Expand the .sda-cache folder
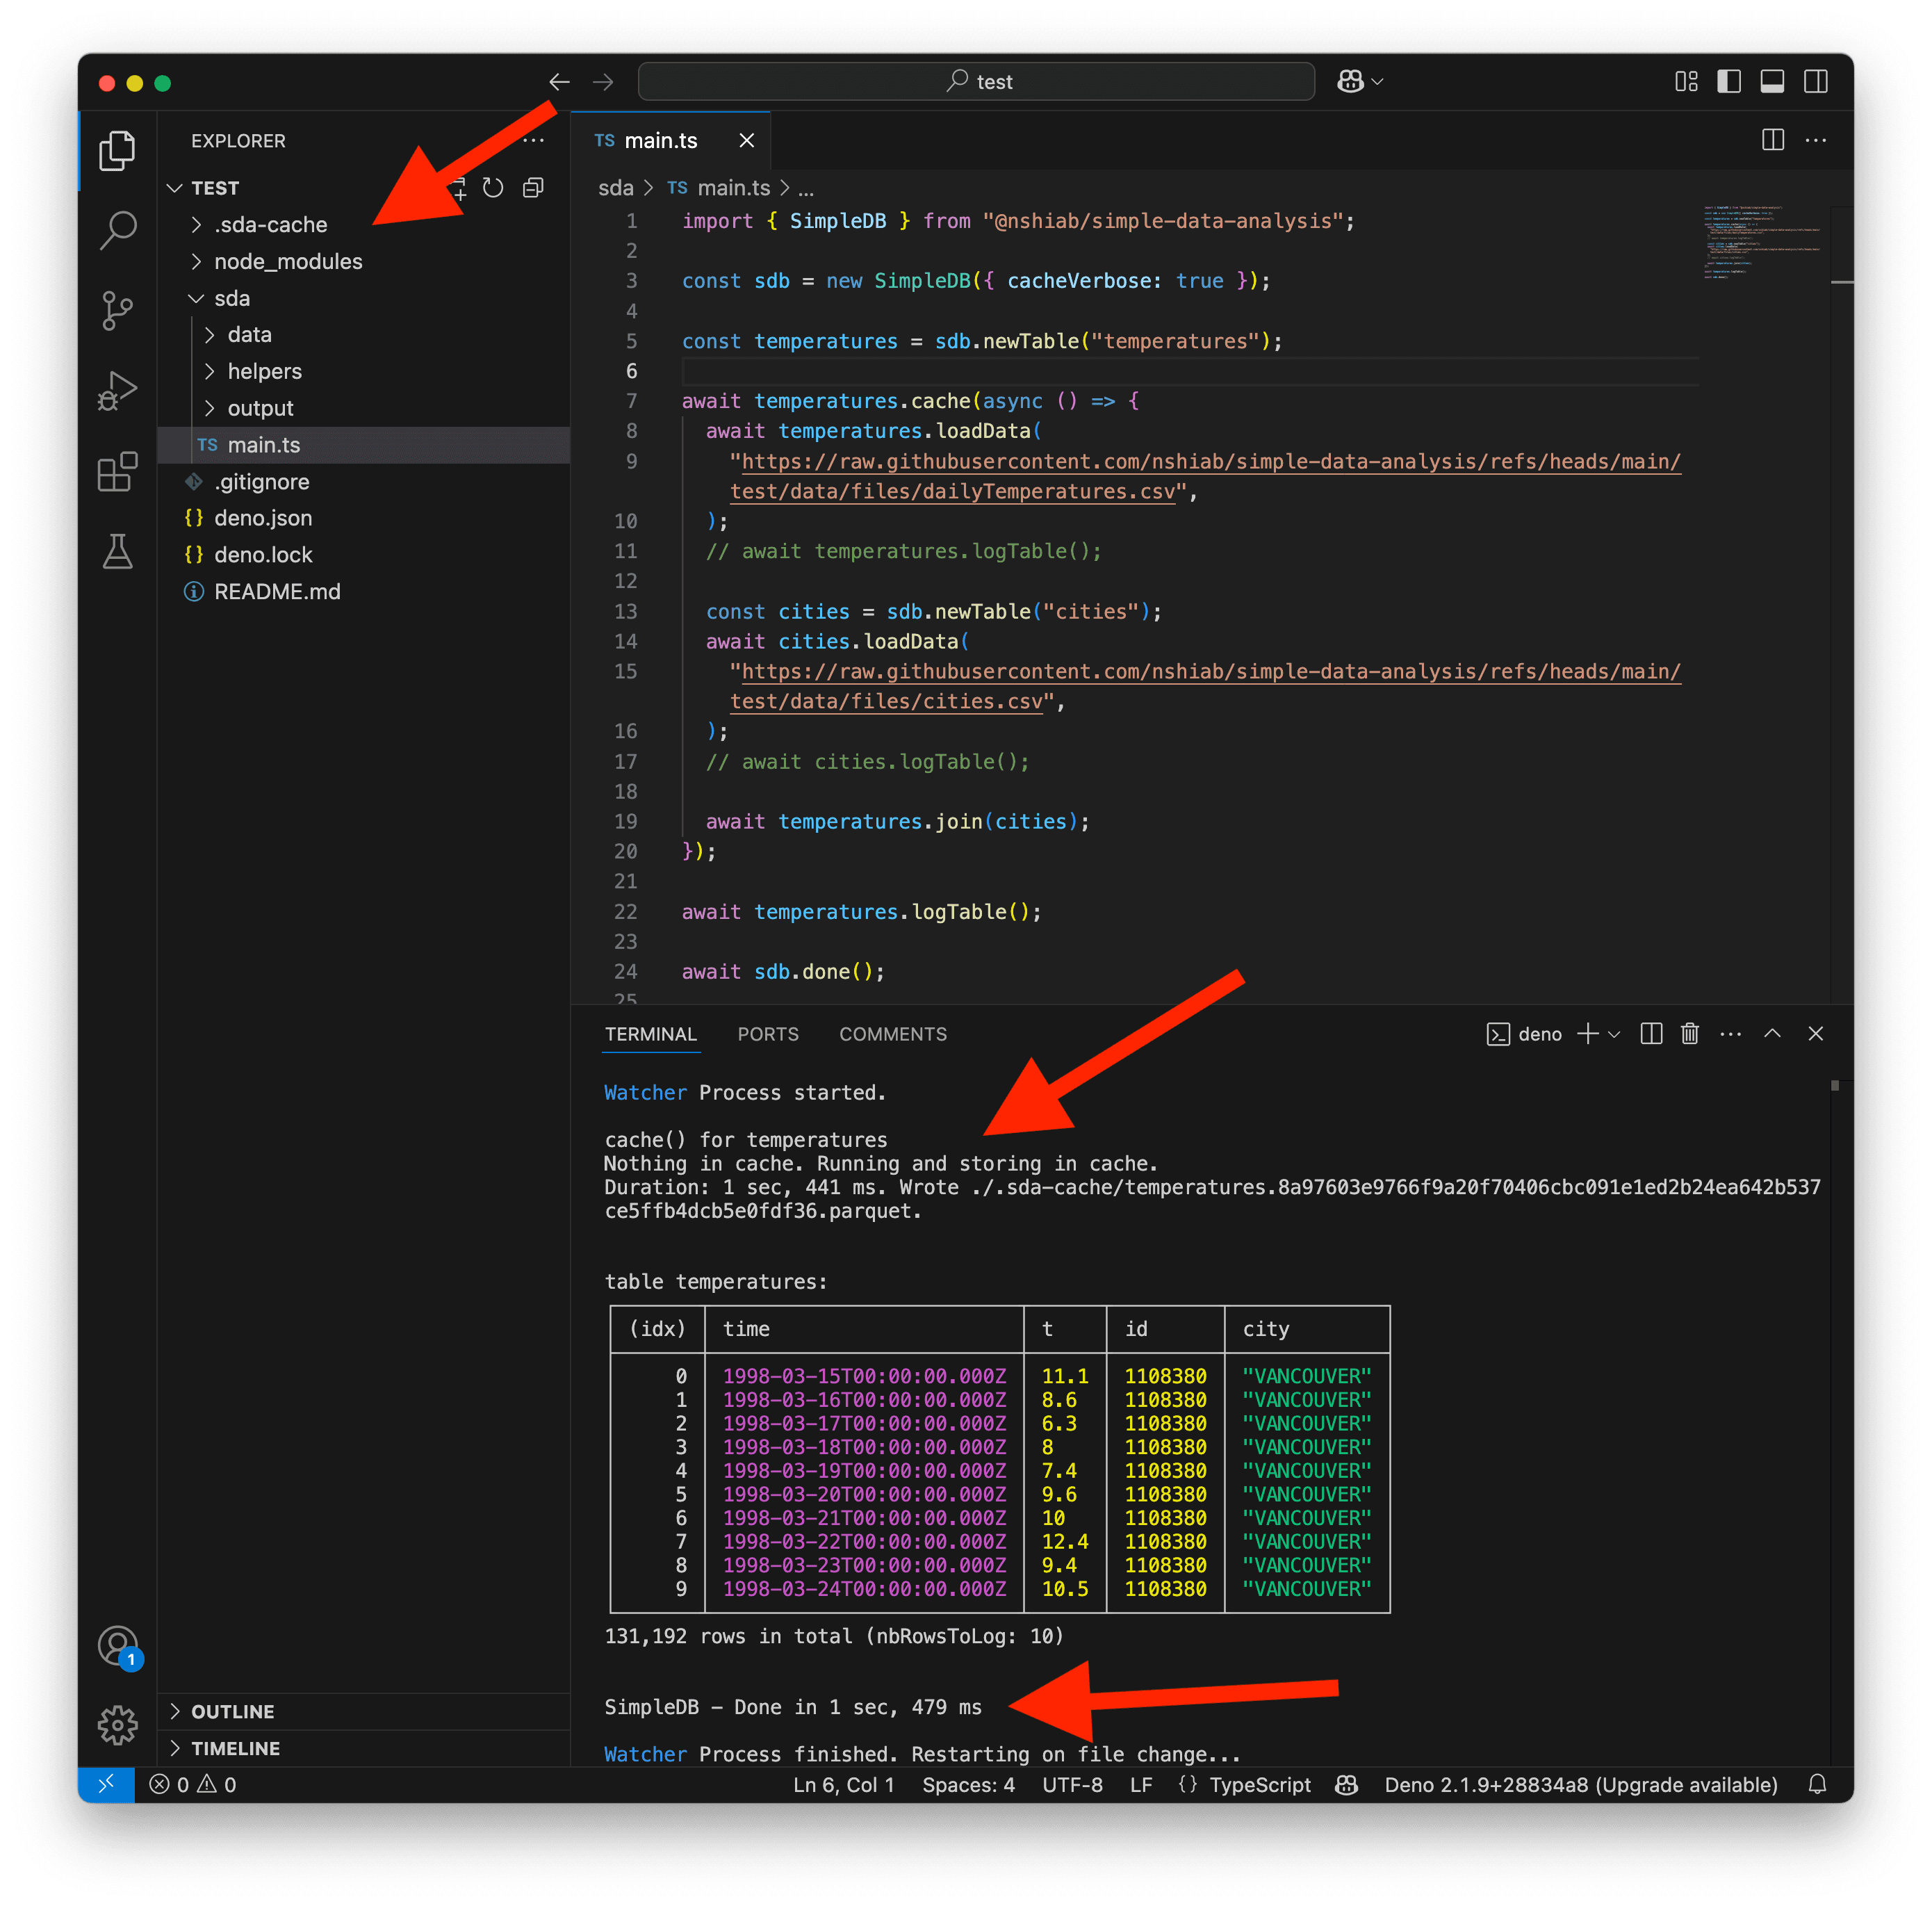The width and height of the screenshot is (1932, 1906). pyautogui.click(x=271, y=225)
